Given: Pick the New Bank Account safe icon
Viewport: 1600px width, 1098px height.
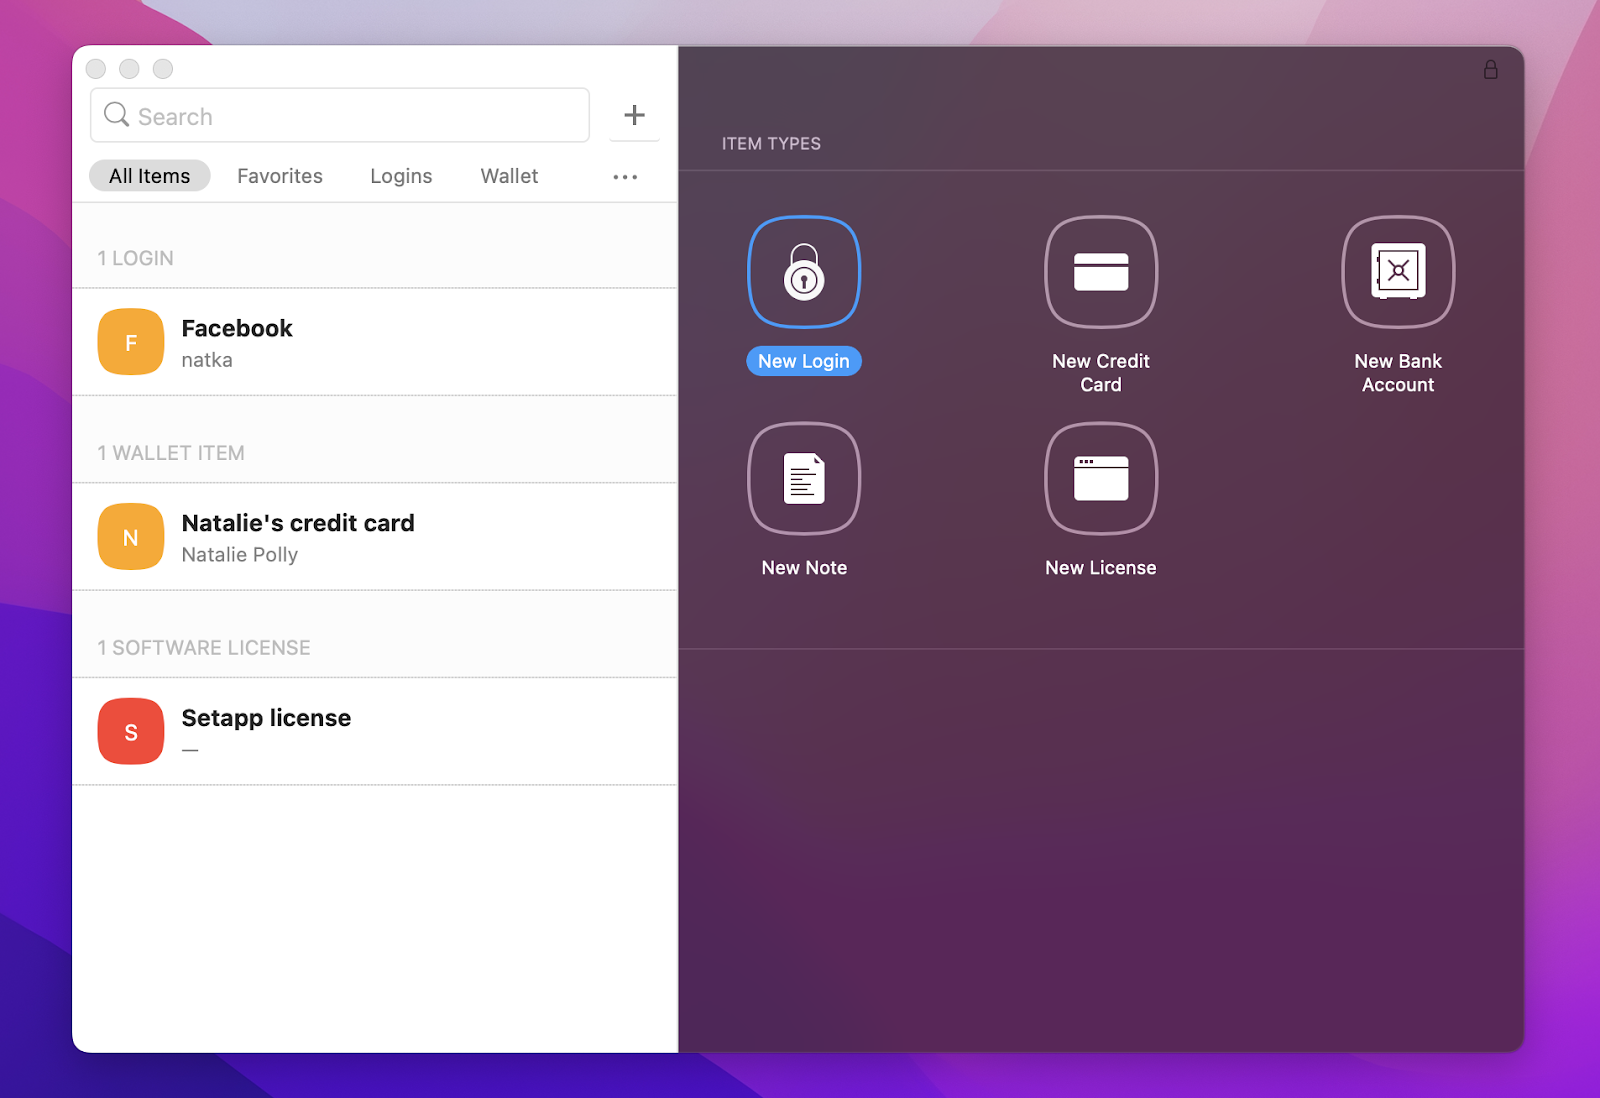Looking at the screenshot, I should point(1397,272).
